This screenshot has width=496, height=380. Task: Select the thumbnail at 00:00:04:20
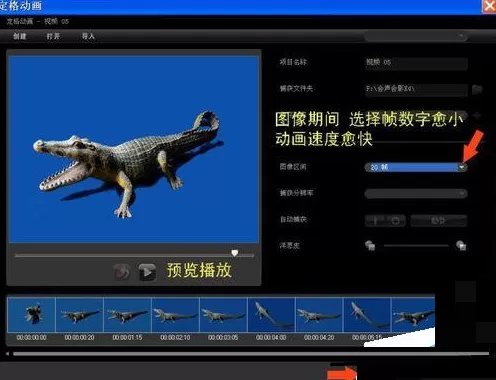pos(319,315)
